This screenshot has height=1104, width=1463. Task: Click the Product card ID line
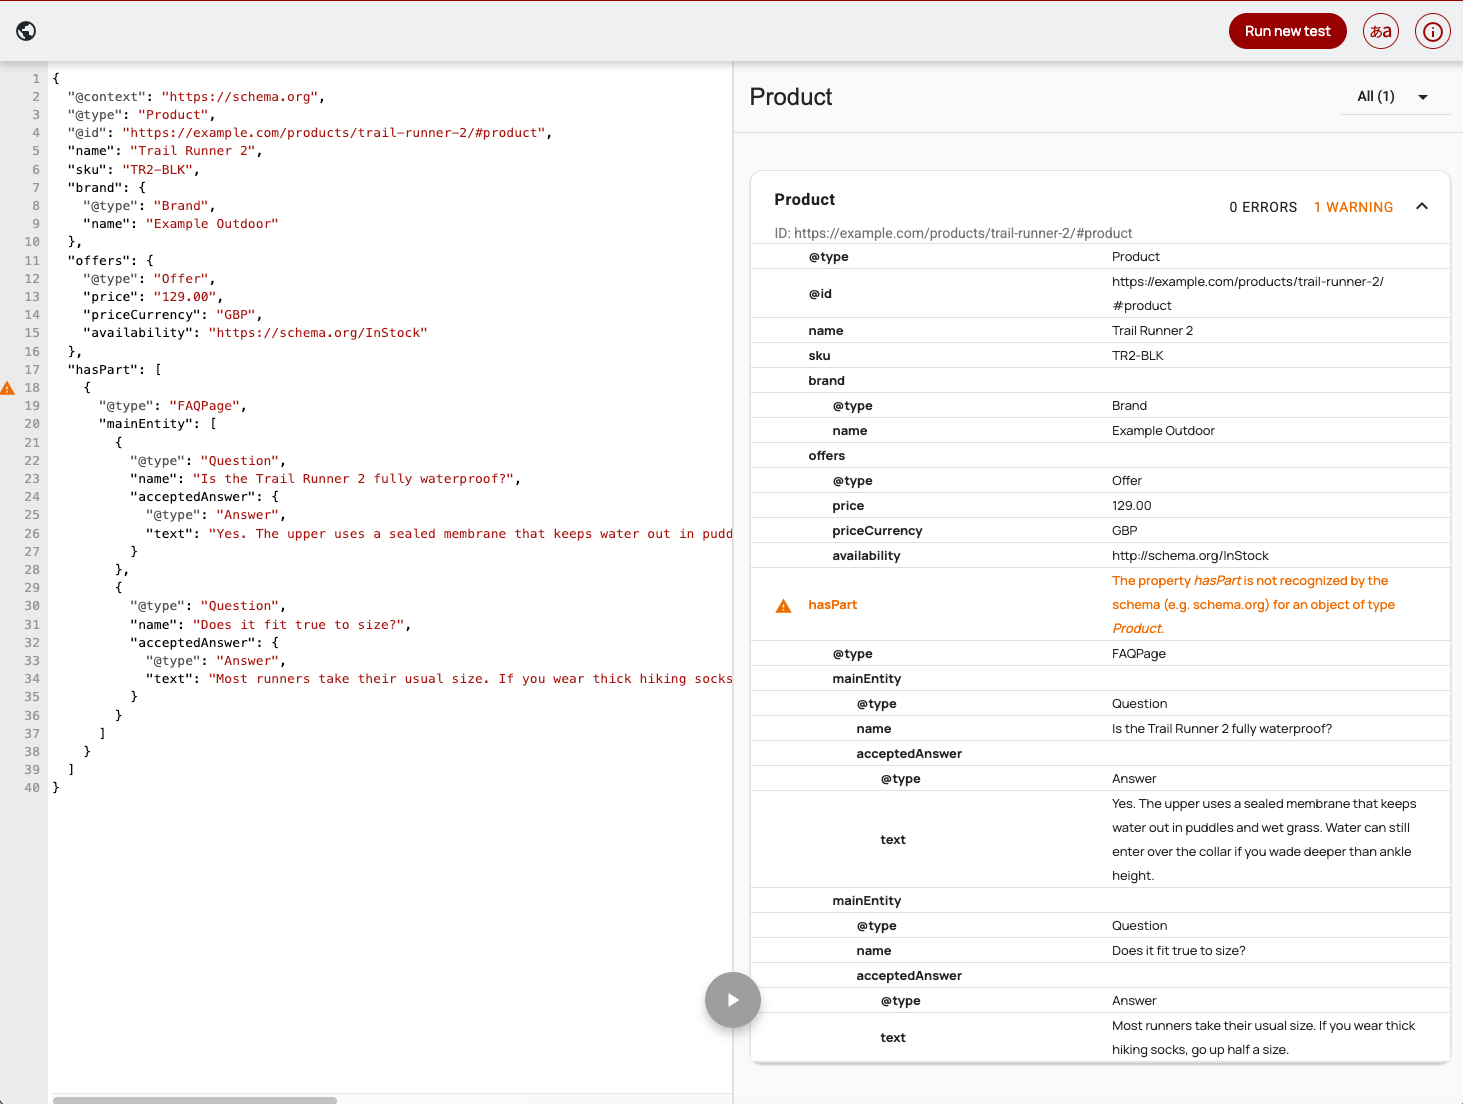953,233
